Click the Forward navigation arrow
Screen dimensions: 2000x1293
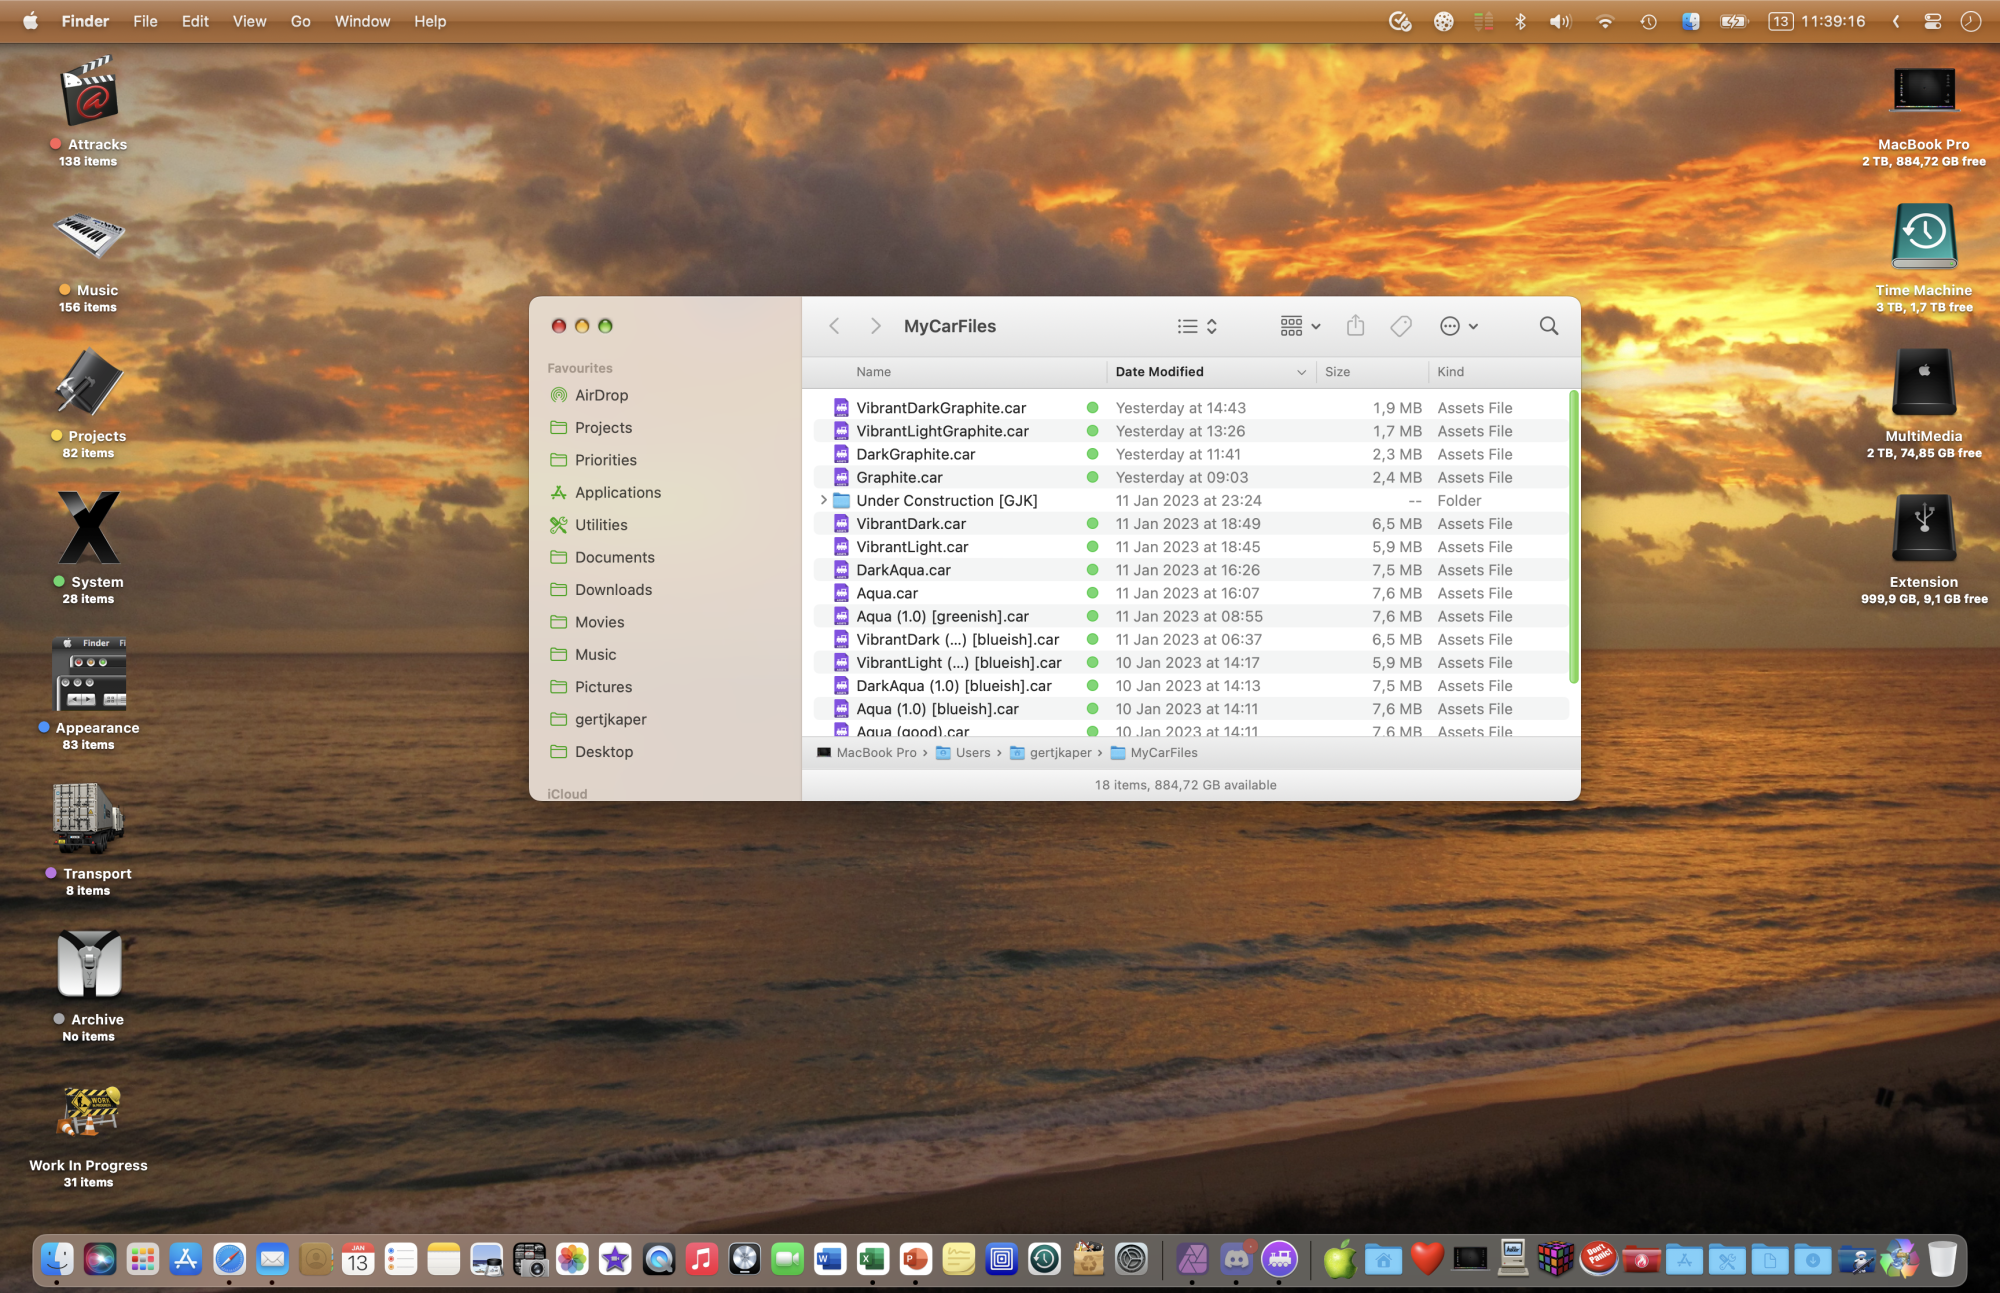point(875,326)
